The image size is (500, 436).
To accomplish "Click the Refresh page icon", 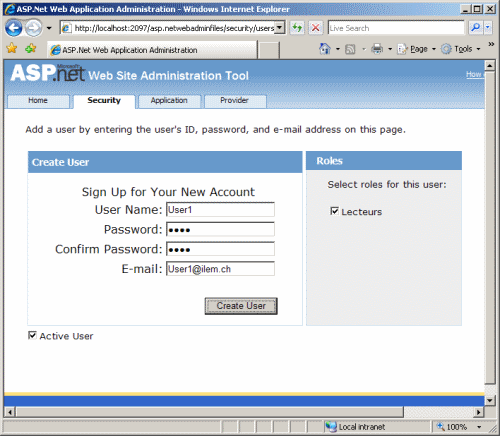I will (297, 28).
